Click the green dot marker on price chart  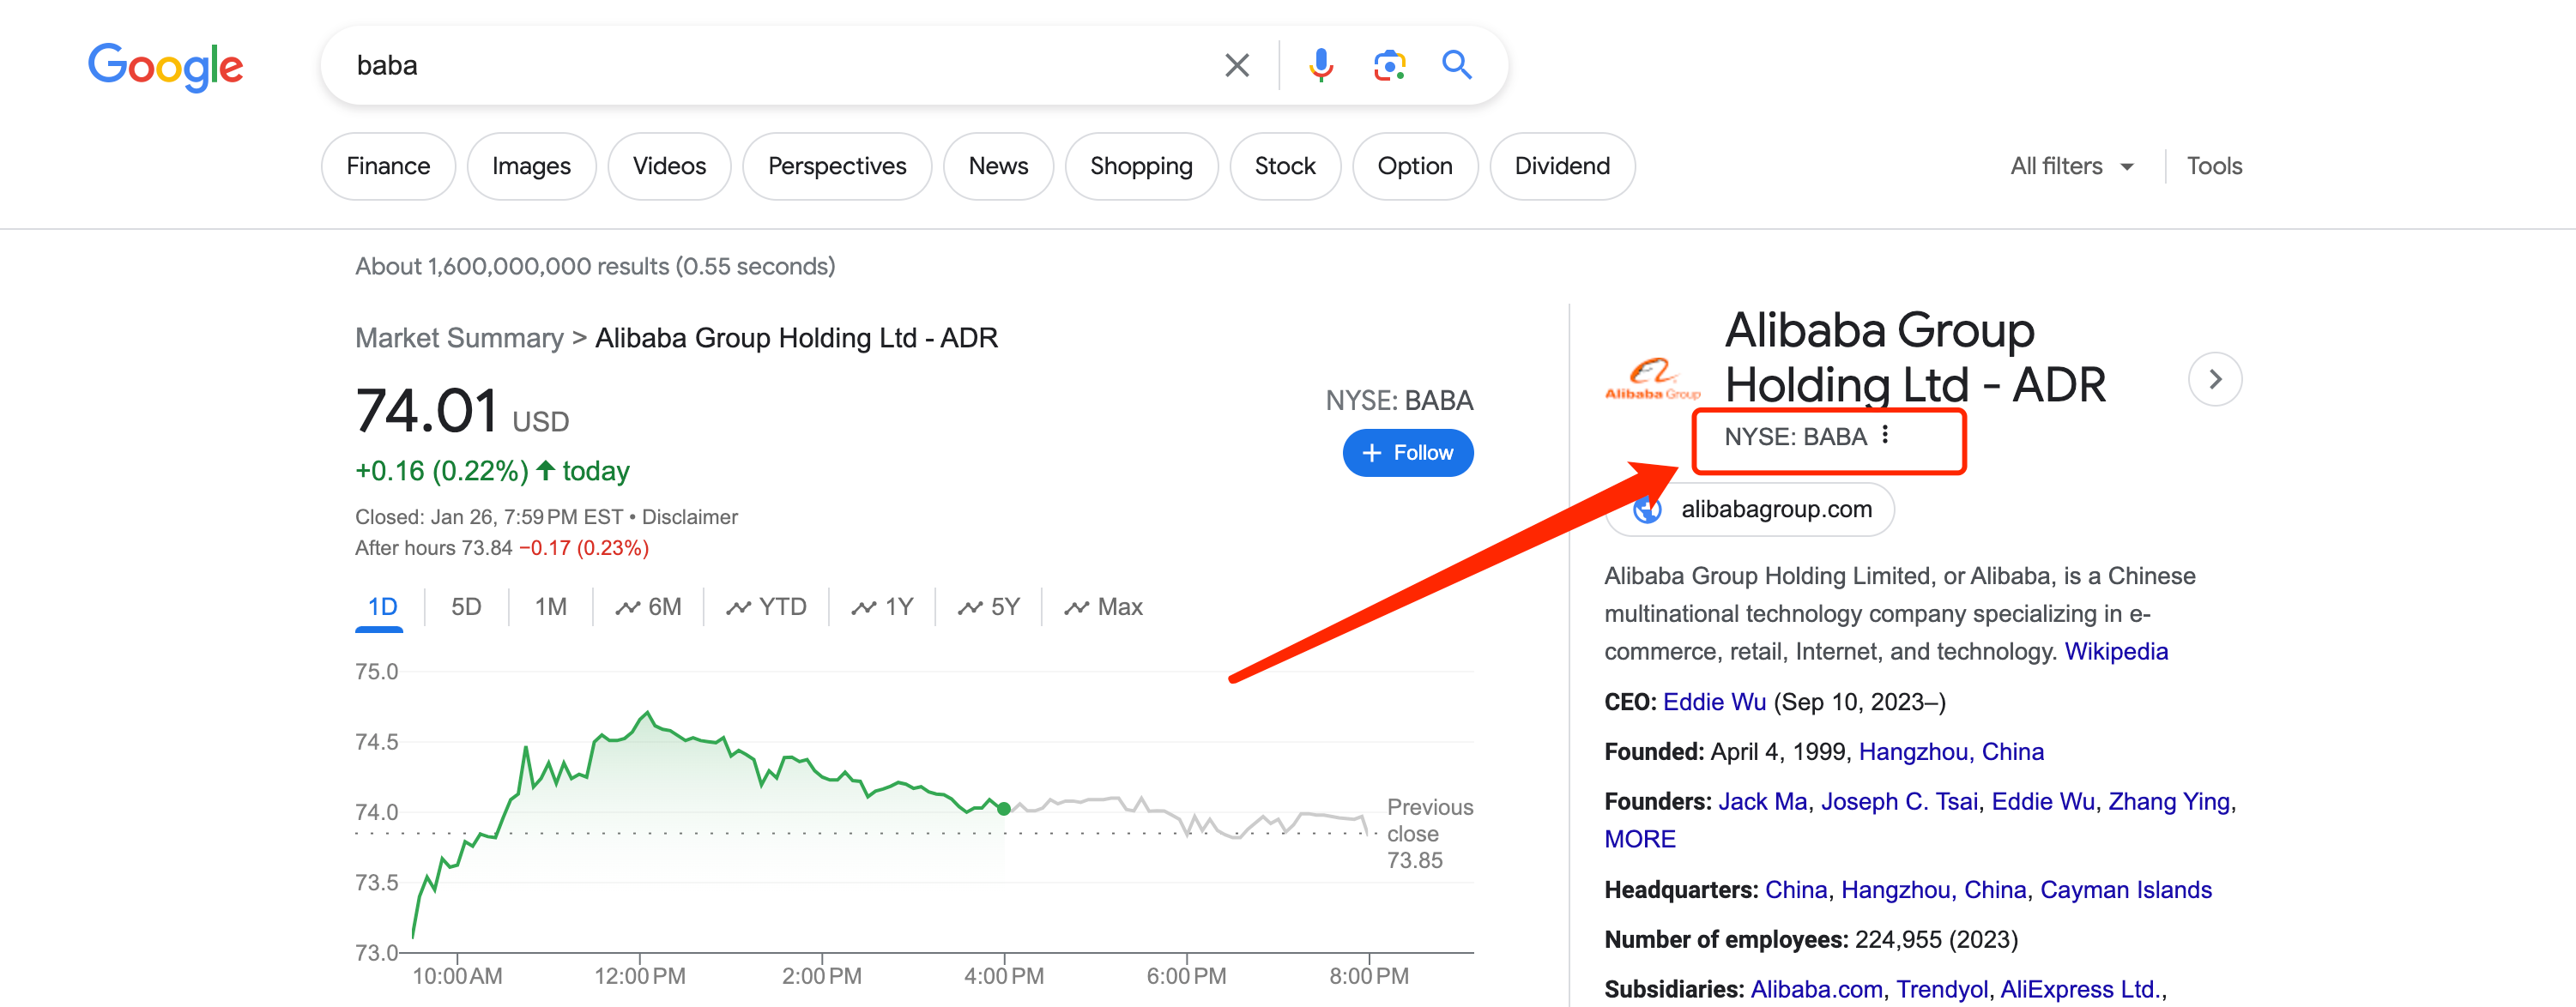point(1003,808)
